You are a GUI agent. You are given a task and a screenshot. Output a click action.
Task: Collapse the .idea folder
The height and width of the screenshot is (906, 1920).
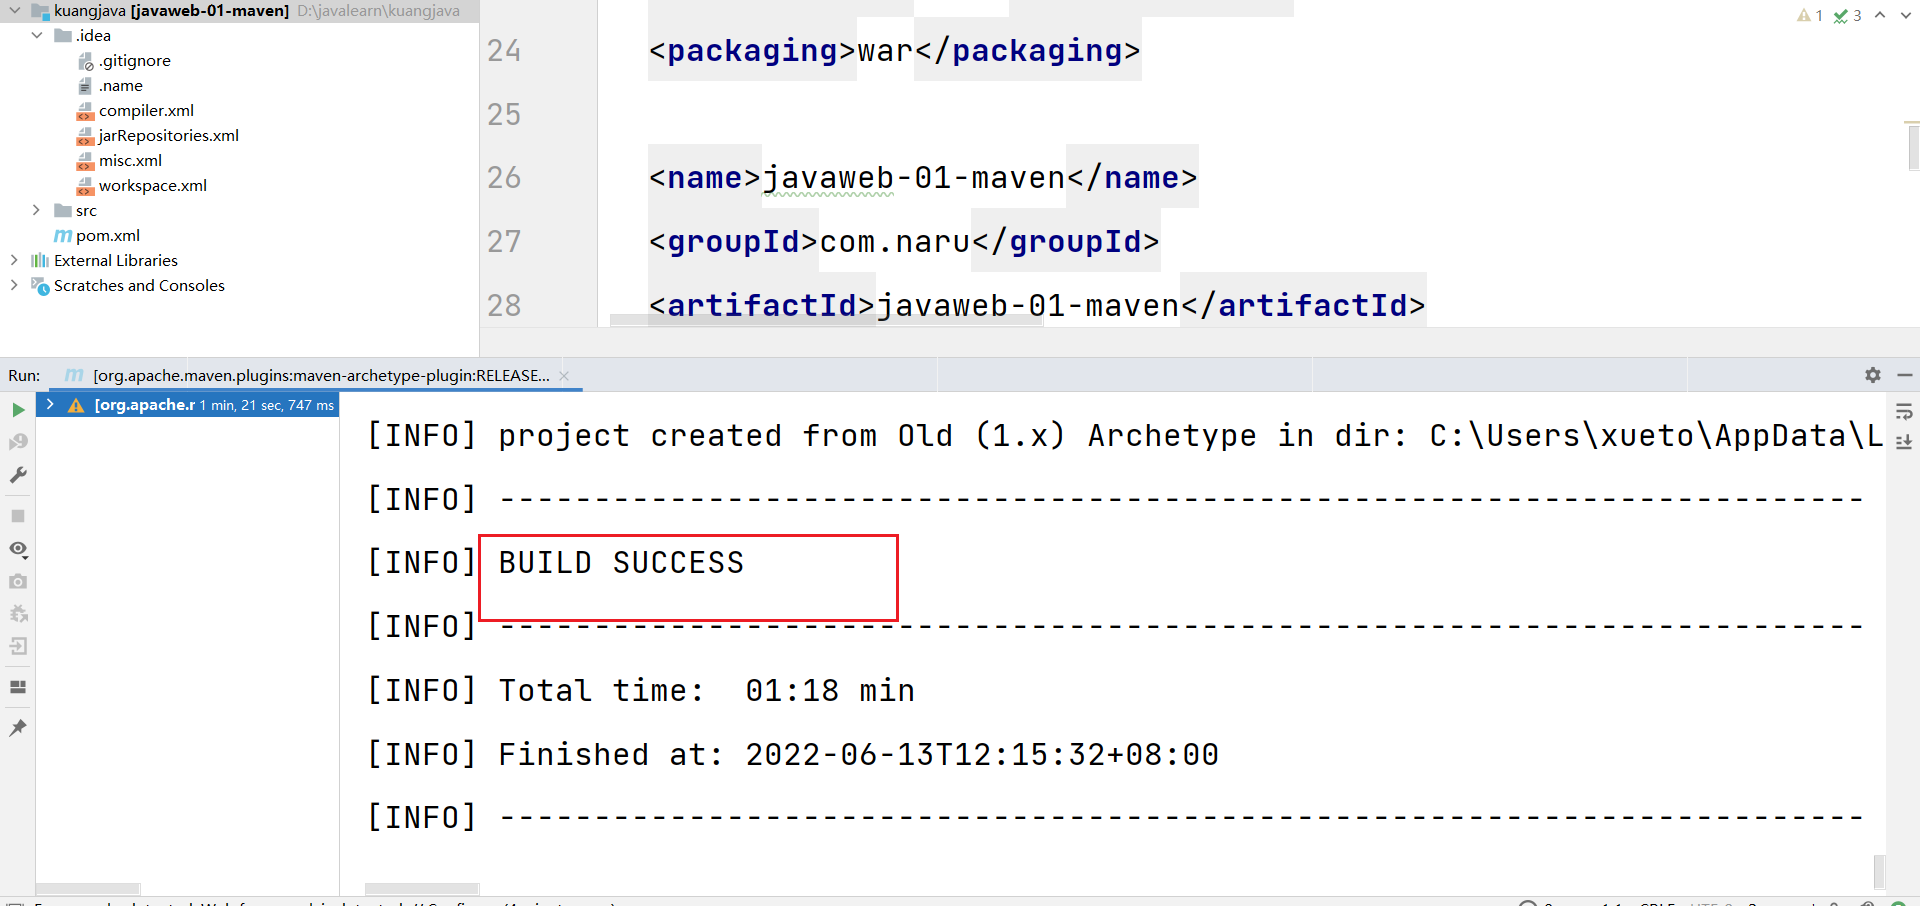37,35
